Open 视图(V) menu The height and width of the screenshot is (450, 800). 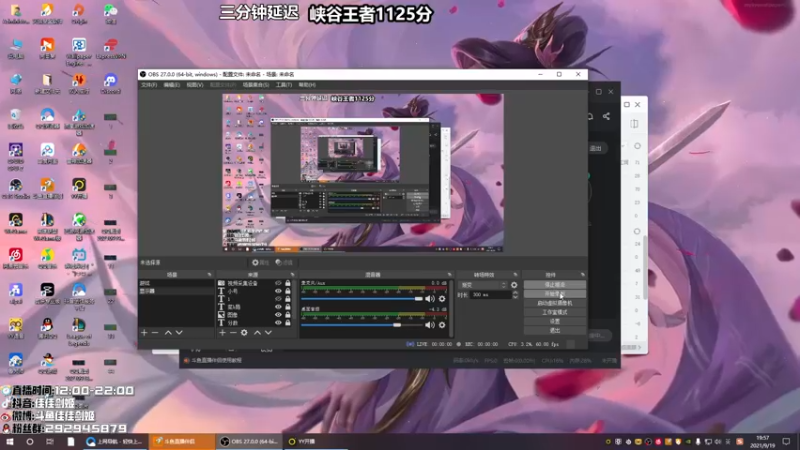tap(194, 85)
